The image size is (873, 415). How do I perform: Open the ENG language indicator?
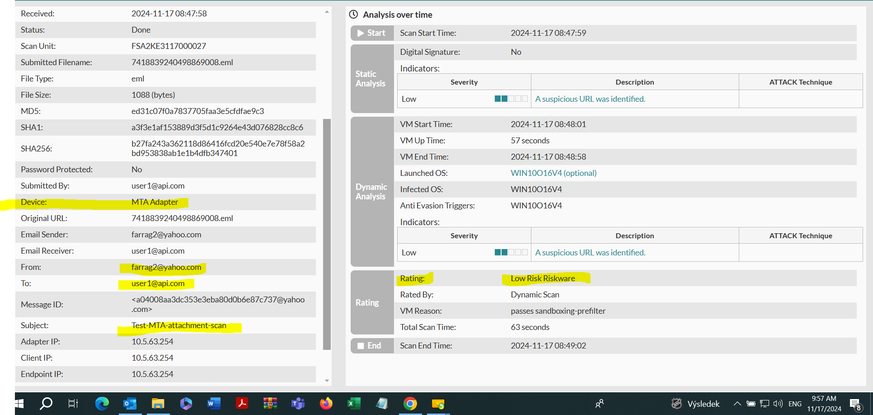(796, 404)
